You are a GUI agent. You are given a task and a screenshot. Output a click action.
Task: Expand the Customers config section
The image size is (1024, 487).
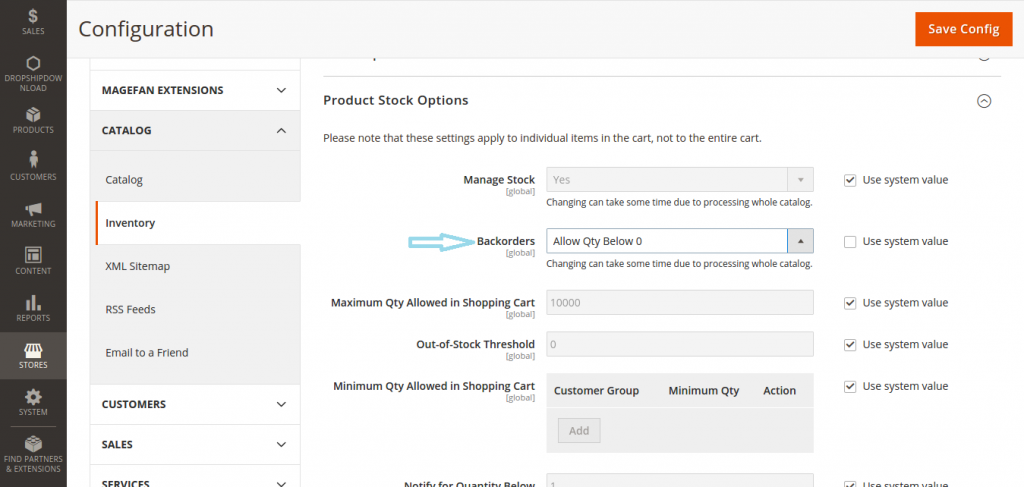tap(195, 404)
